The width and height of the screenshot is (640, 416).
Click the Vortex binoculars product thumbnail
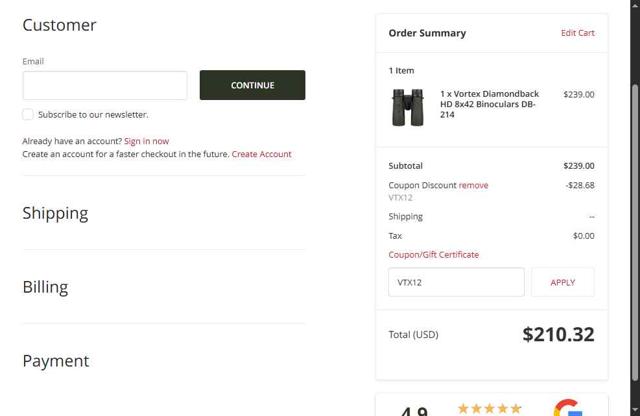tap(409, 106)
